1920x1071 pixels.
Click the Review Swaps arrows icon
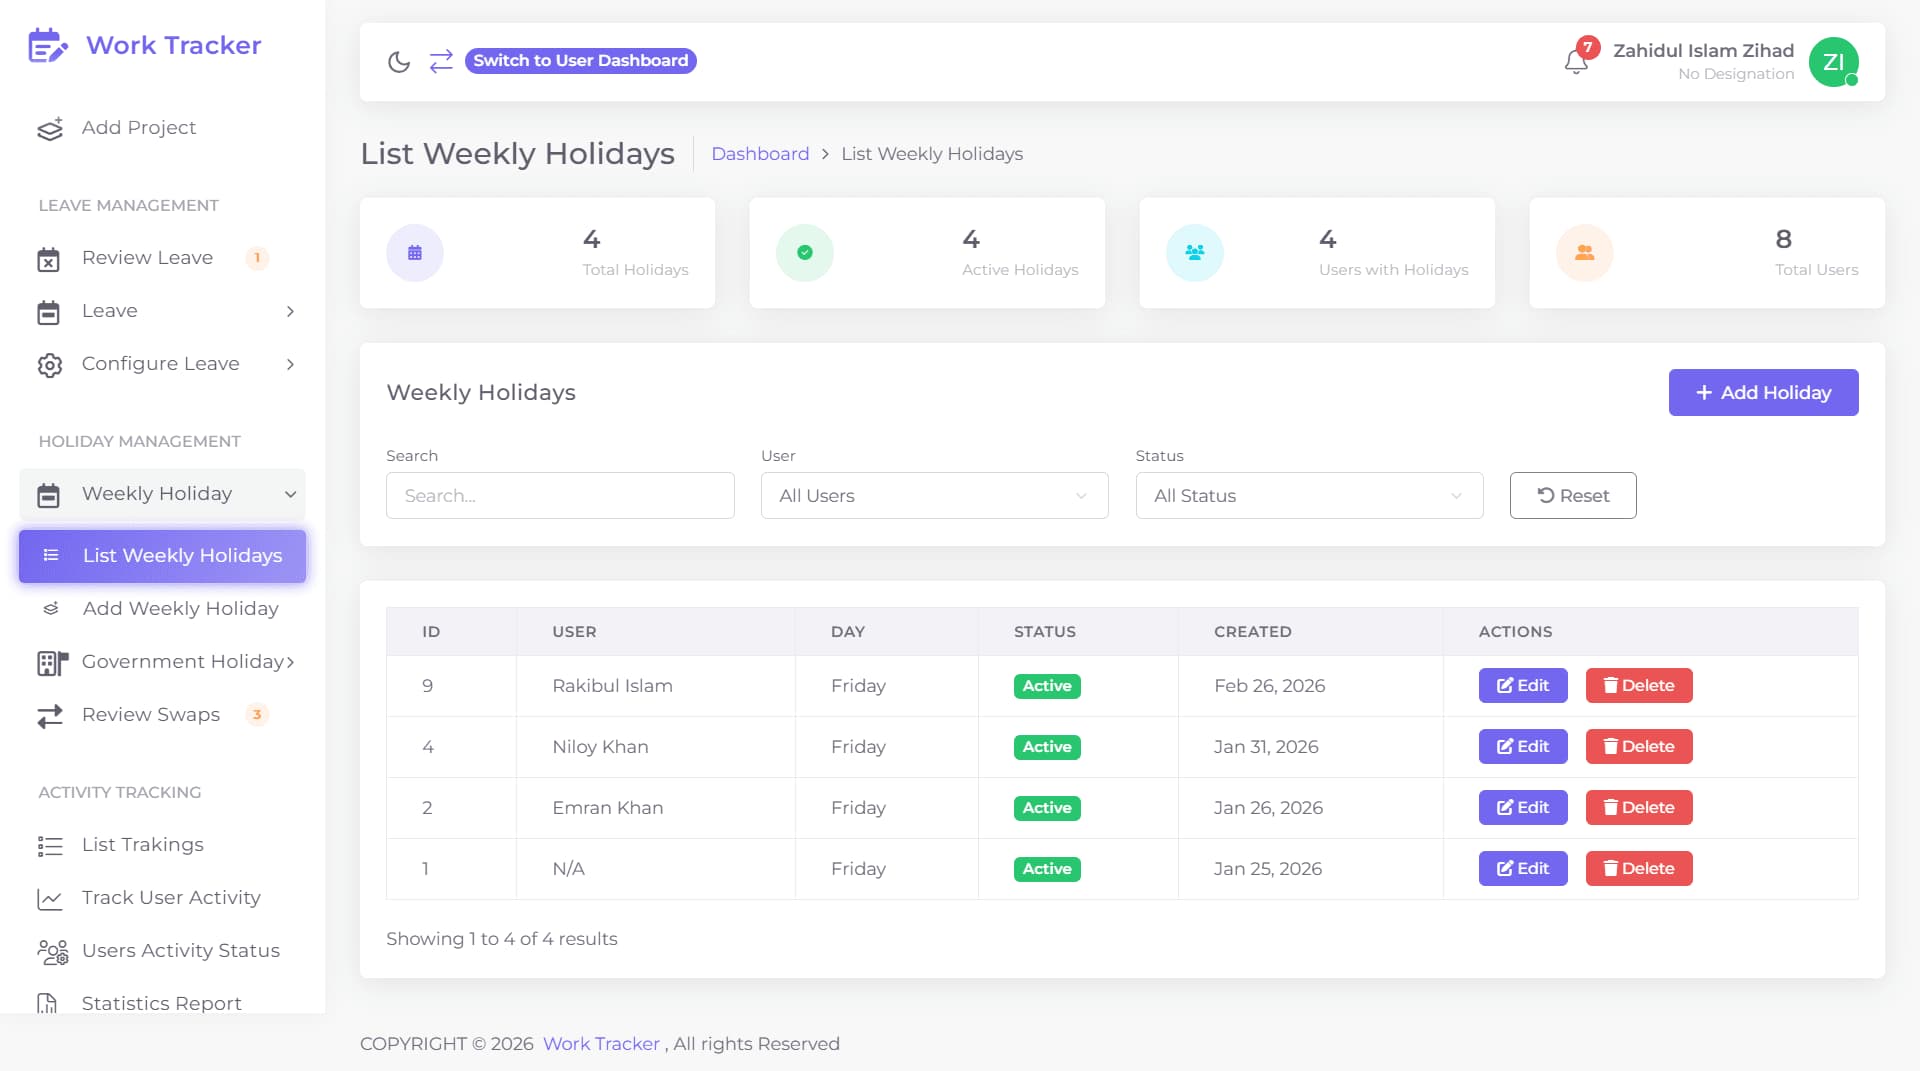click(x=50, y=715)
